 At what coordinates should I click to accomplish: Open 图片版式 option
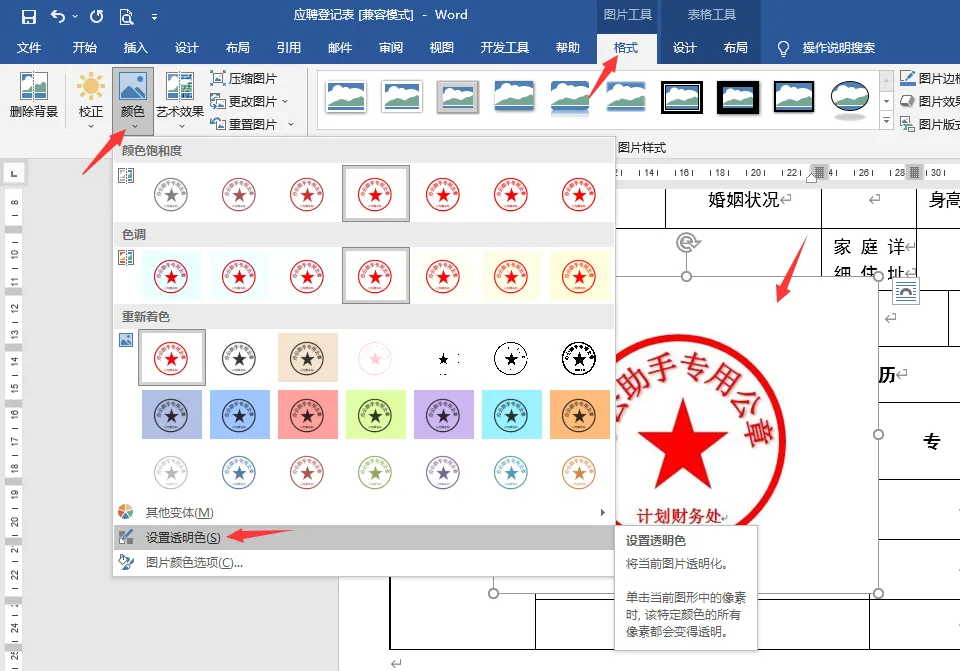coord(929,124)
